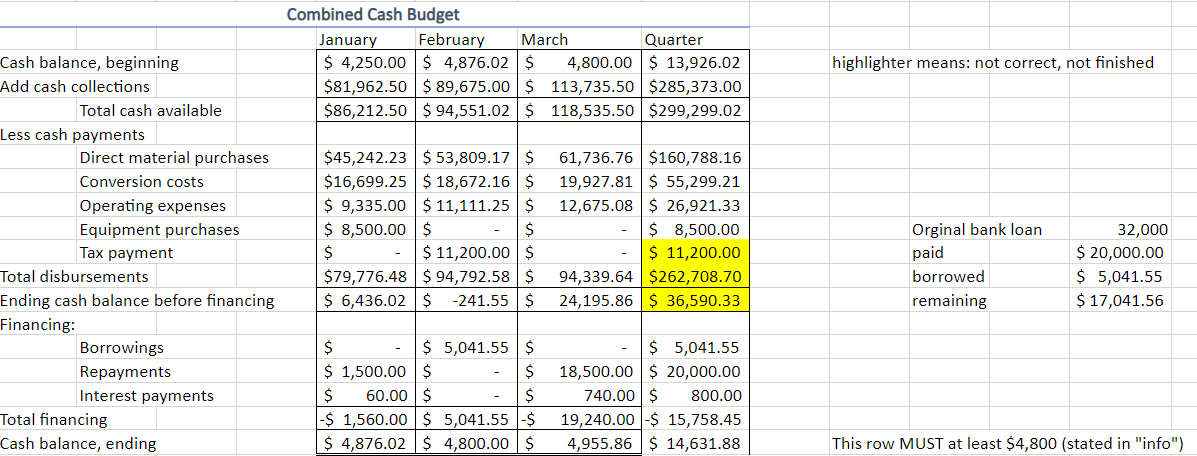
Task: Select highlighted Quarter total disbursements $262,708.70
Action: [x=697, y=277]
